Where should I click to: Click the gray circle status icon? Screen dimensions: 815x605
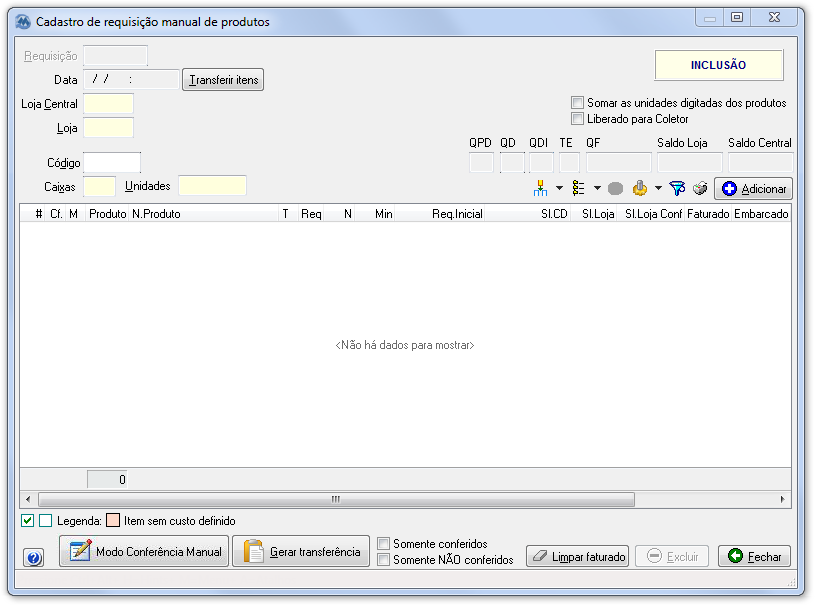tap(615, 189)
